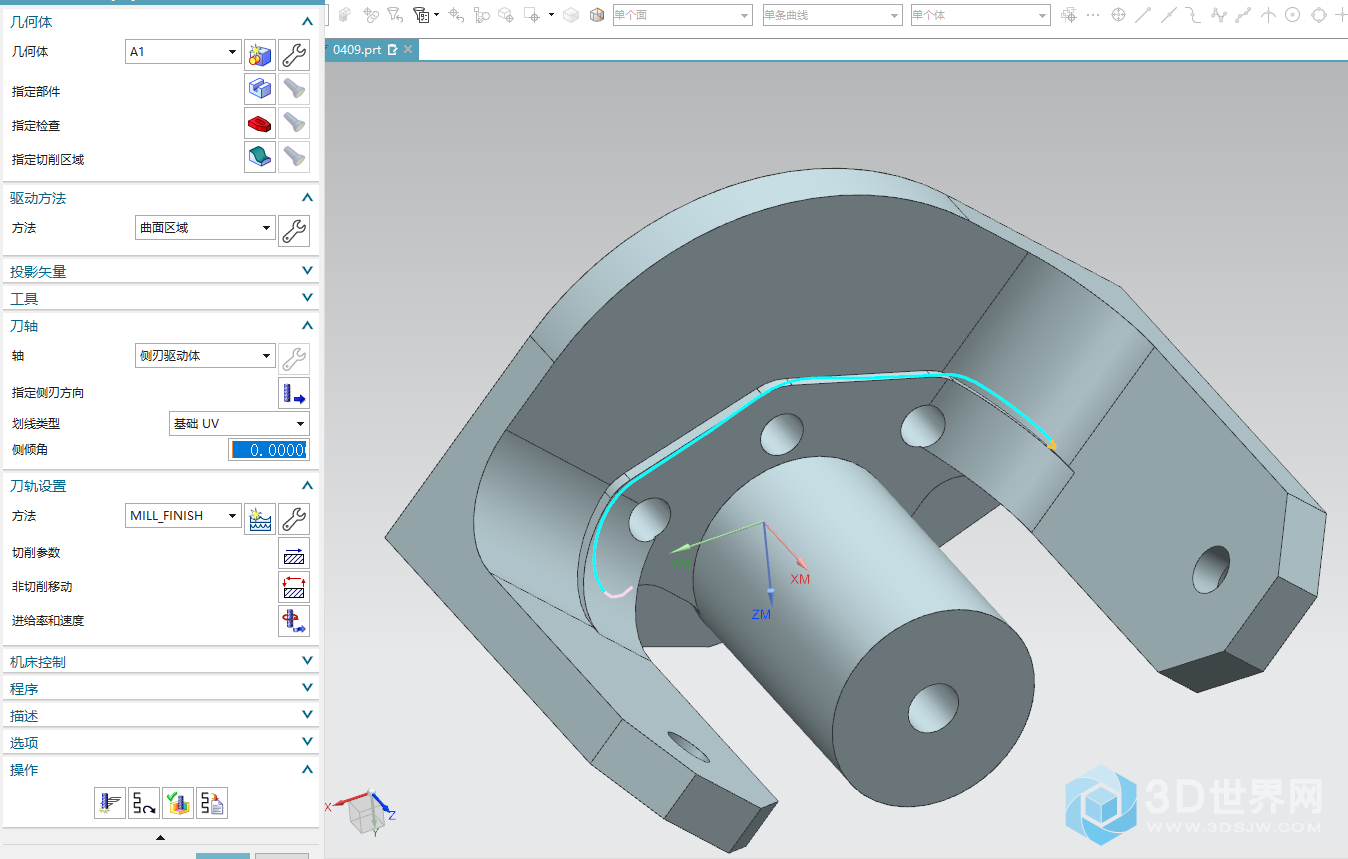Open the 曲面区域 drive method dropdown
The height and width of the screenshot is (859, 1348).
(x=205, y=228)
